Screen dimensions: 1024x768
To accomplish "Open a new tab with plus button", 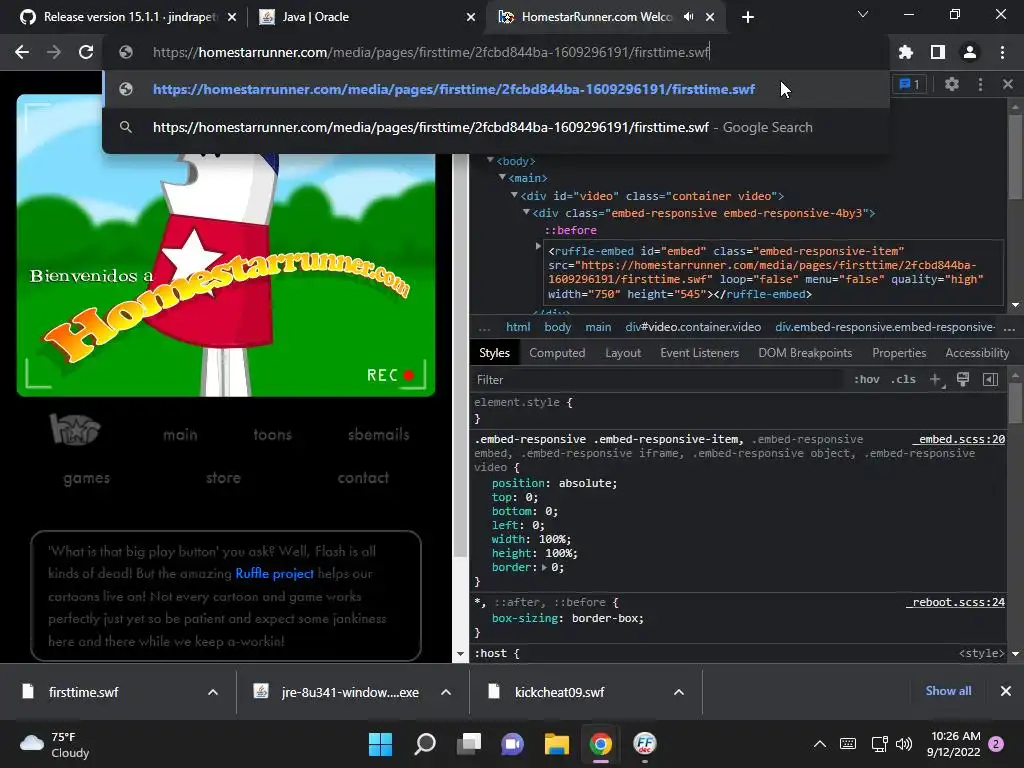I will (x=748, y=17).
